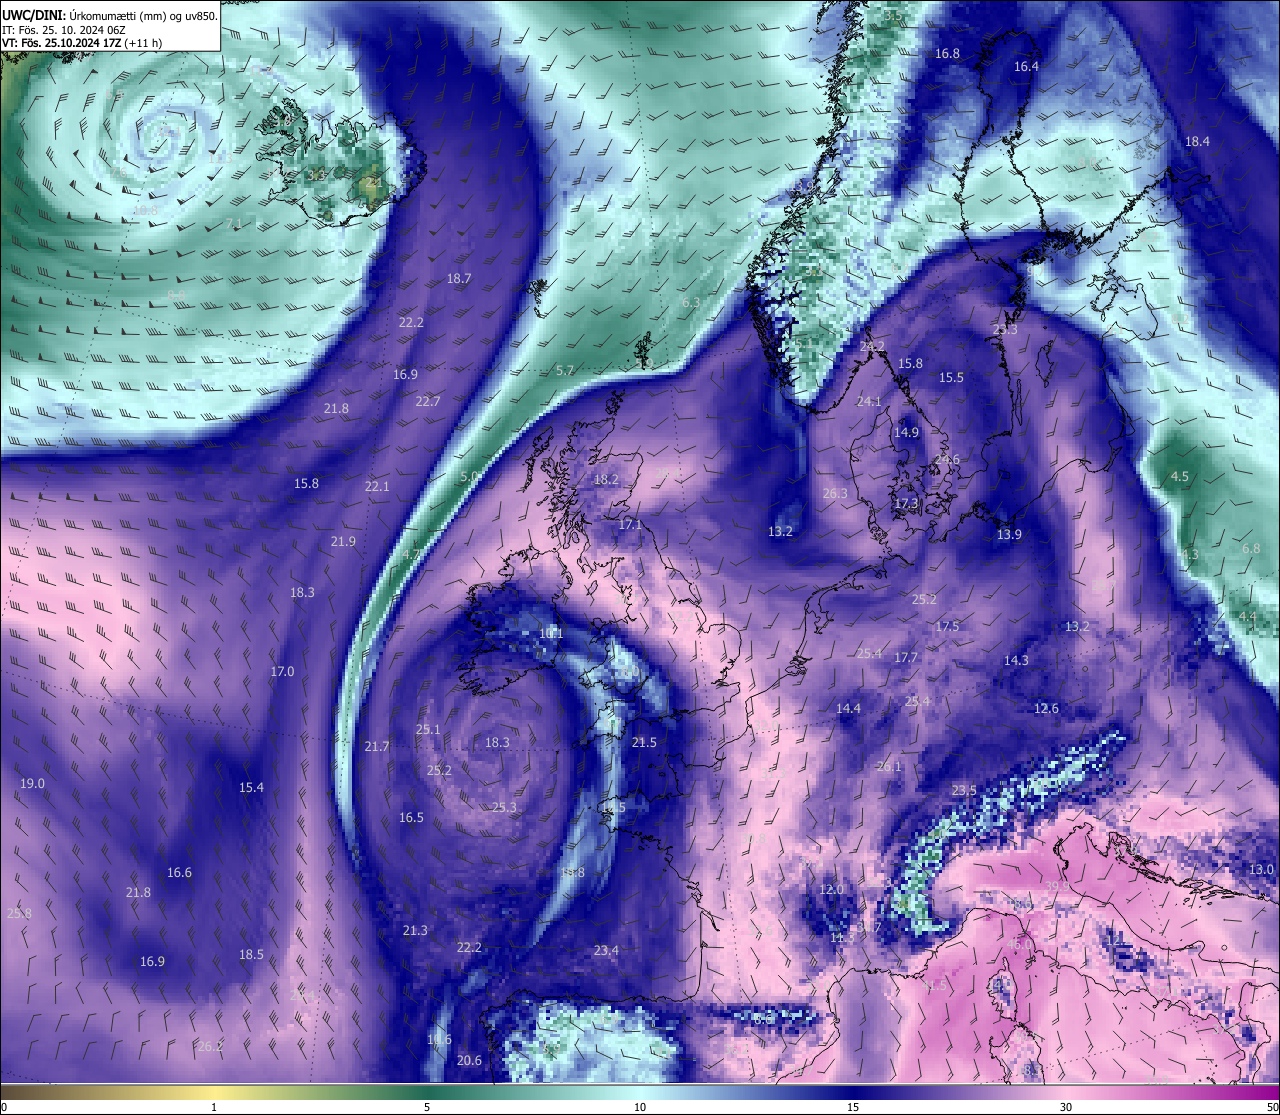Click the 6.3 value in the Norwegian Sea

[x=691, y=303]
